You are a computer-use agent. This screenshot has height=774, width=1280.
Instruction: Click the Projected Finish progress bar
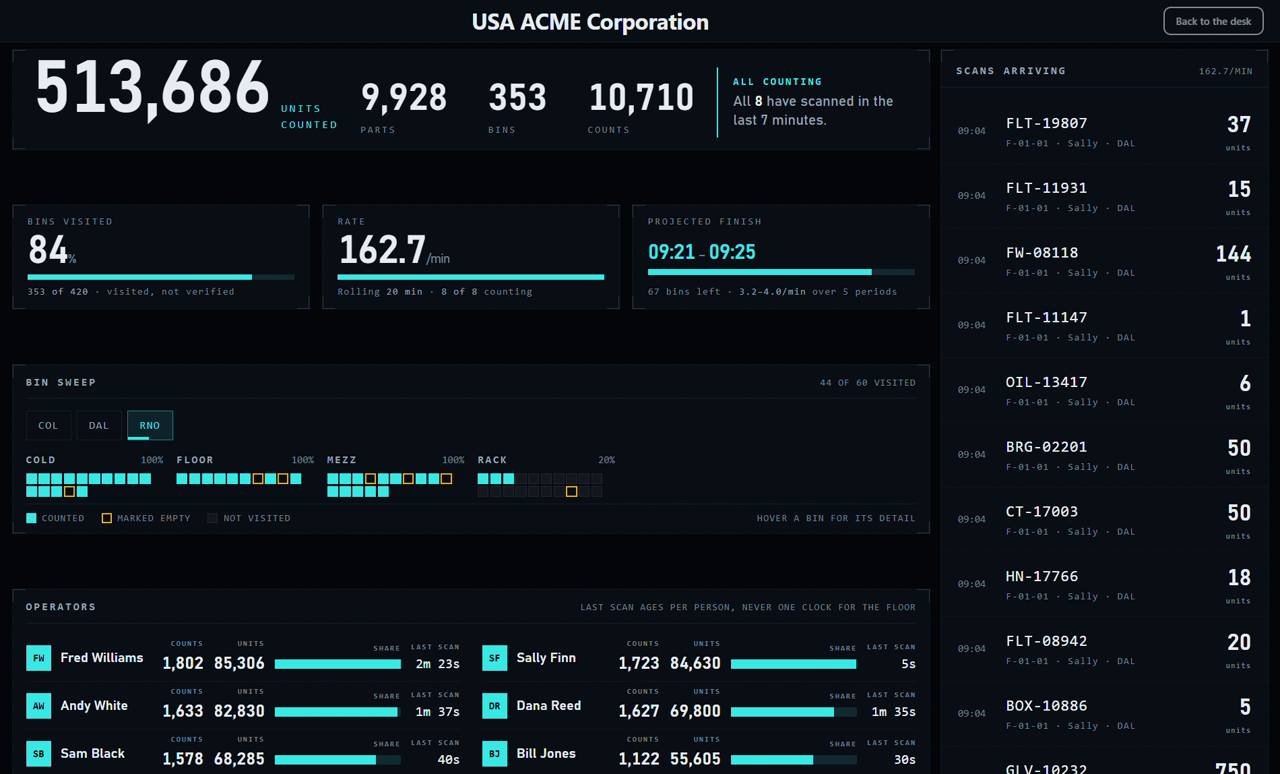click(781, 272)
